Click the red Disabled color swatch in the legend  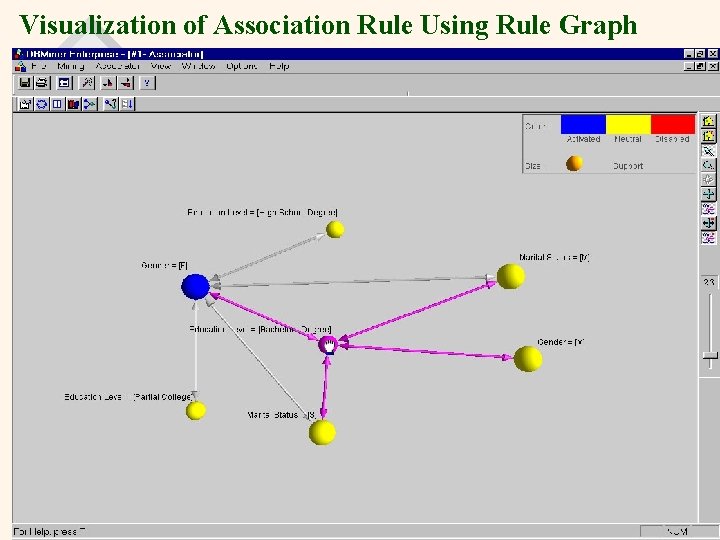tap(673, 124)
